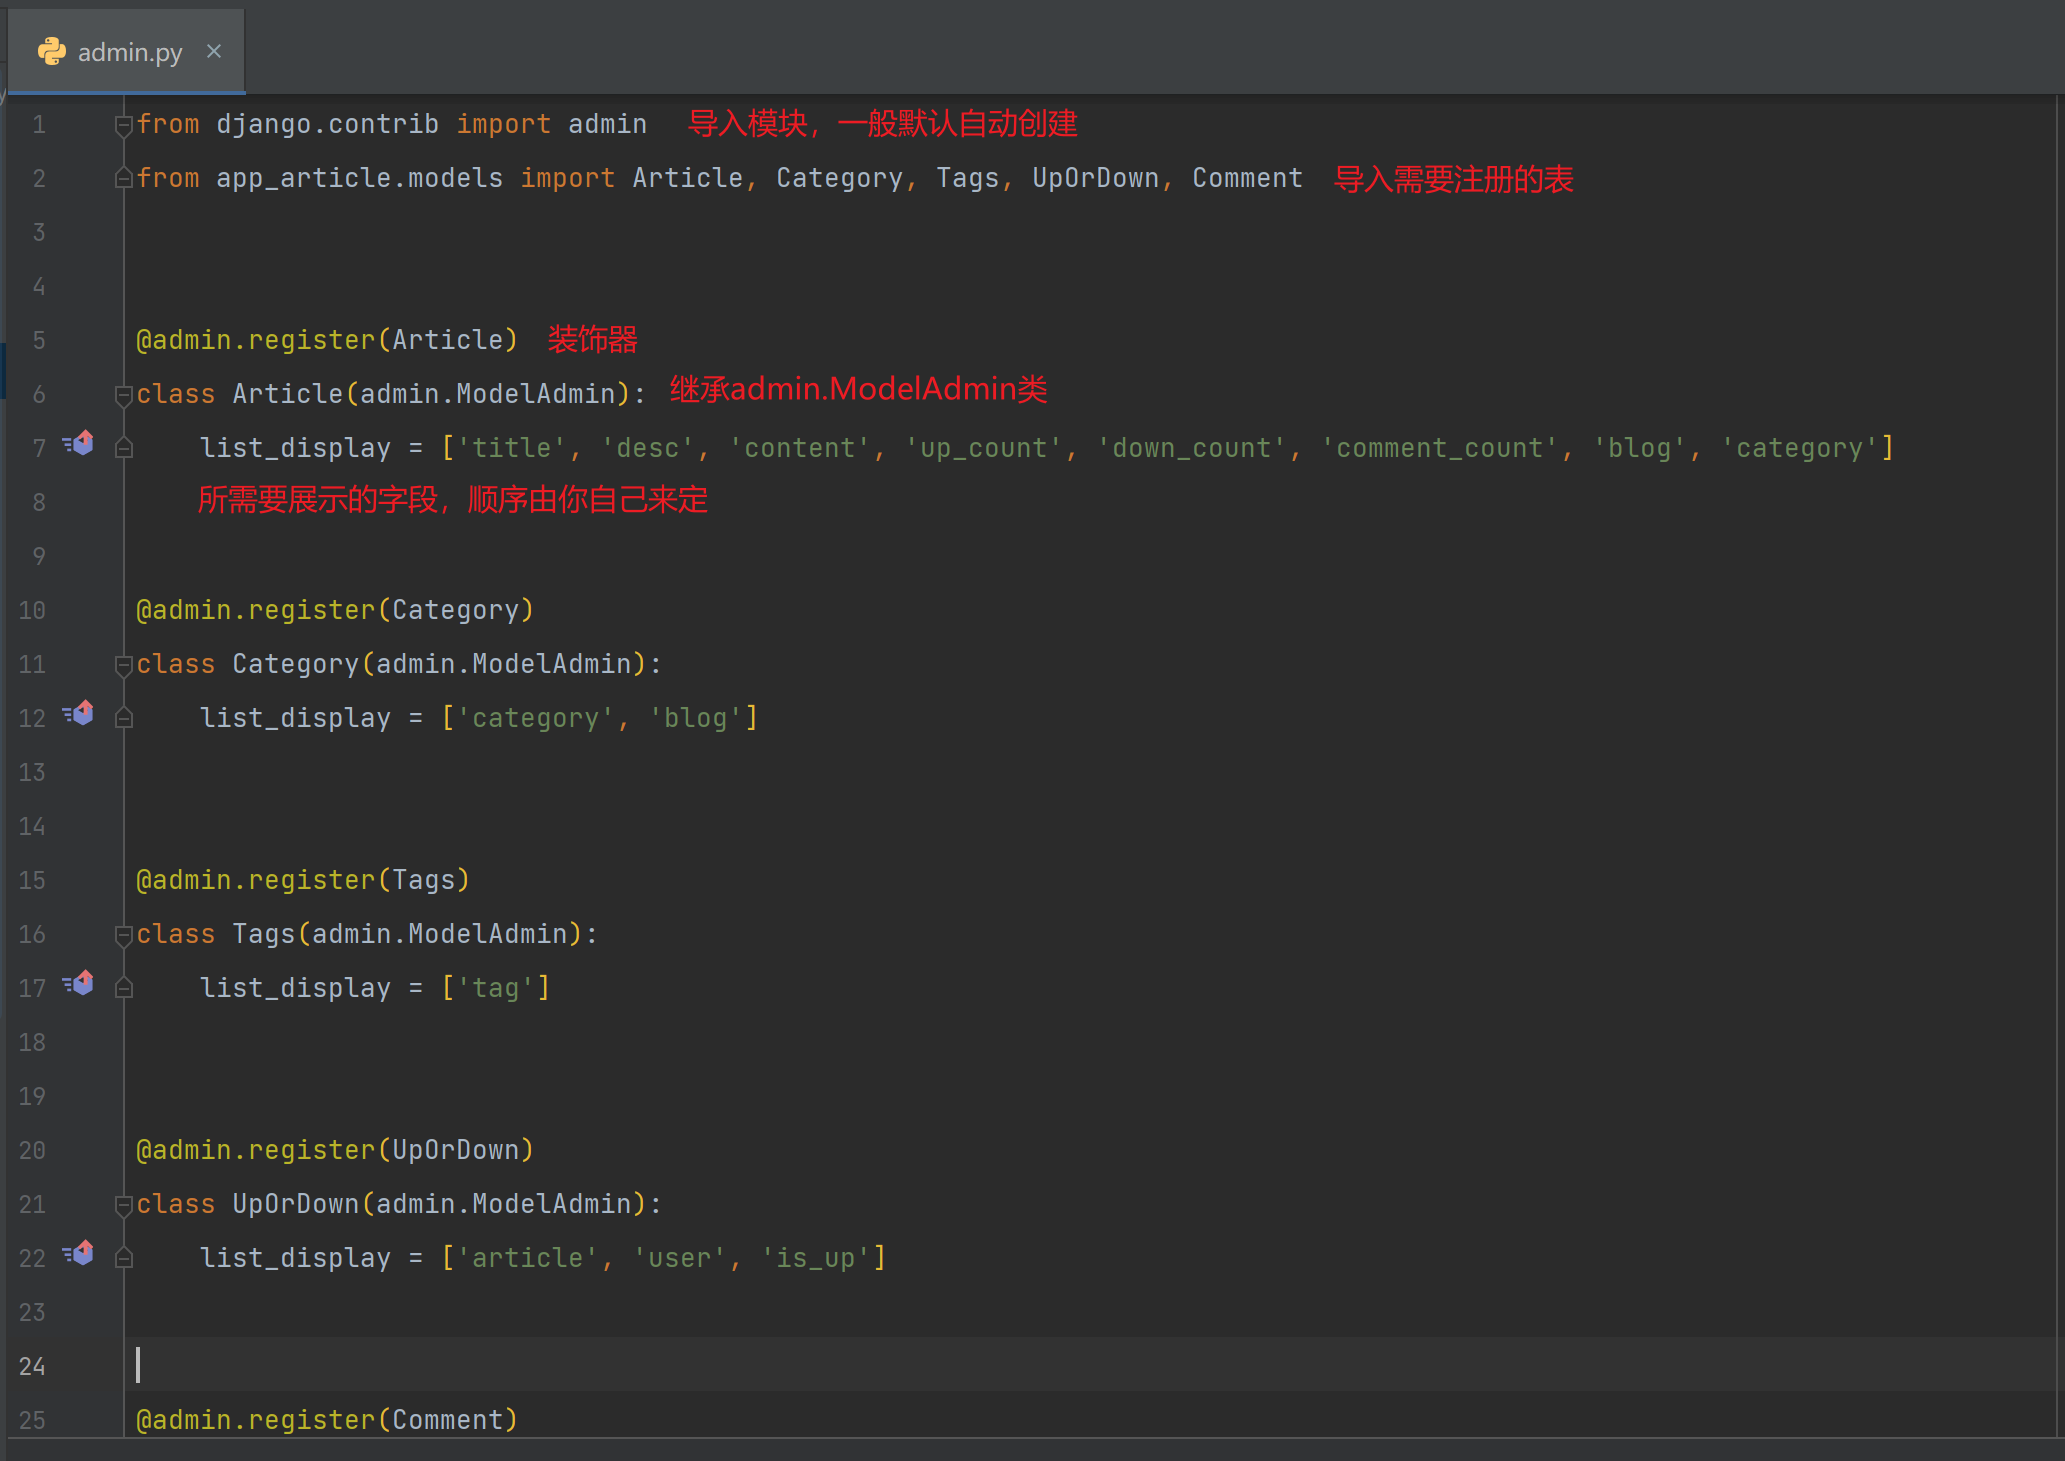
Task: Click line number 15 in gutter
Action: [x=32, y=881]
